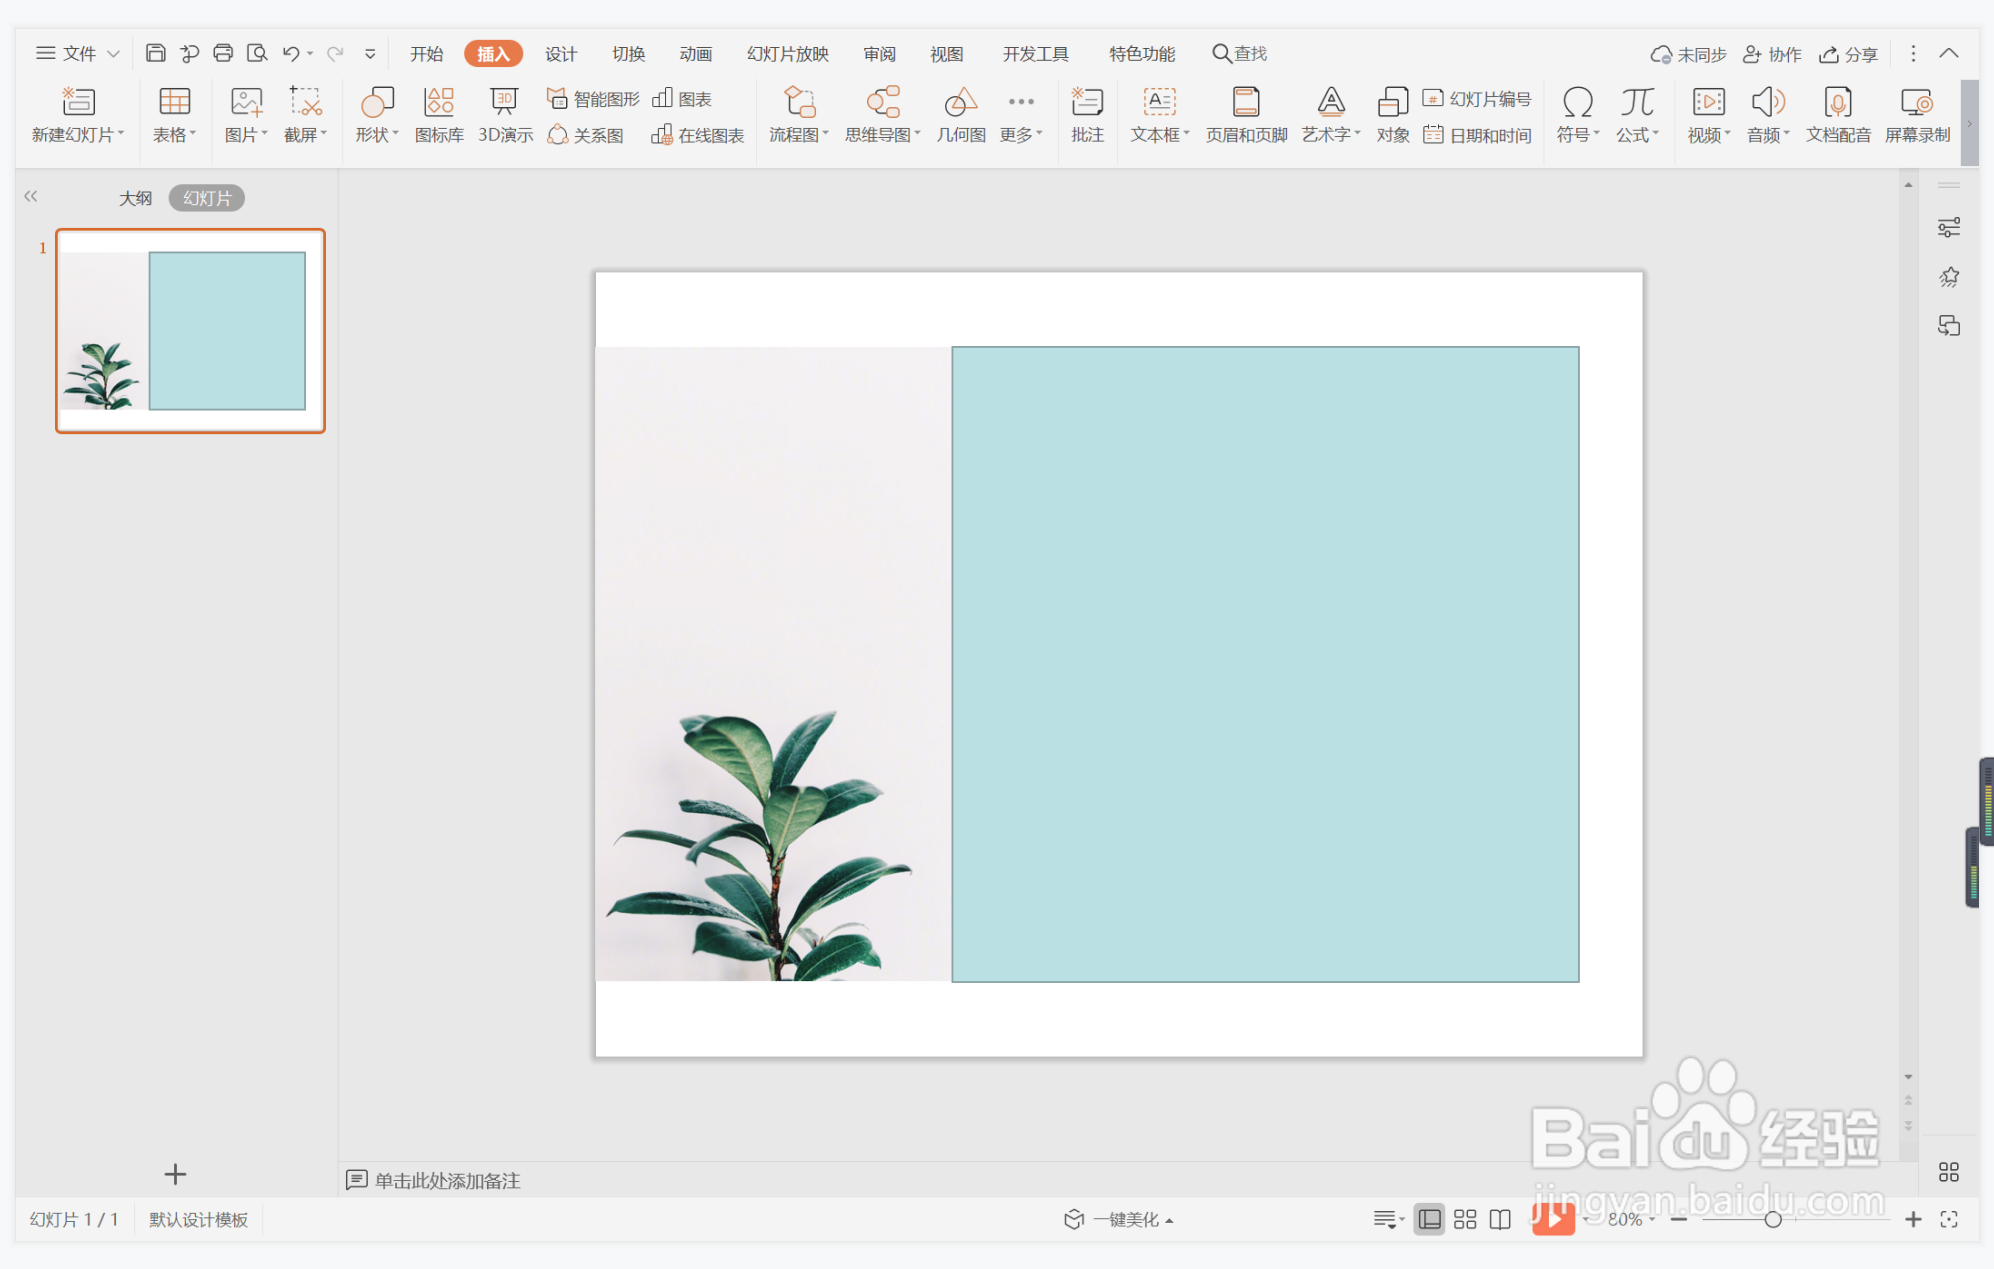Switch to 大纲 outline view toggle
Screen dimensions: 1994x1269
click(x=135, y=198)
